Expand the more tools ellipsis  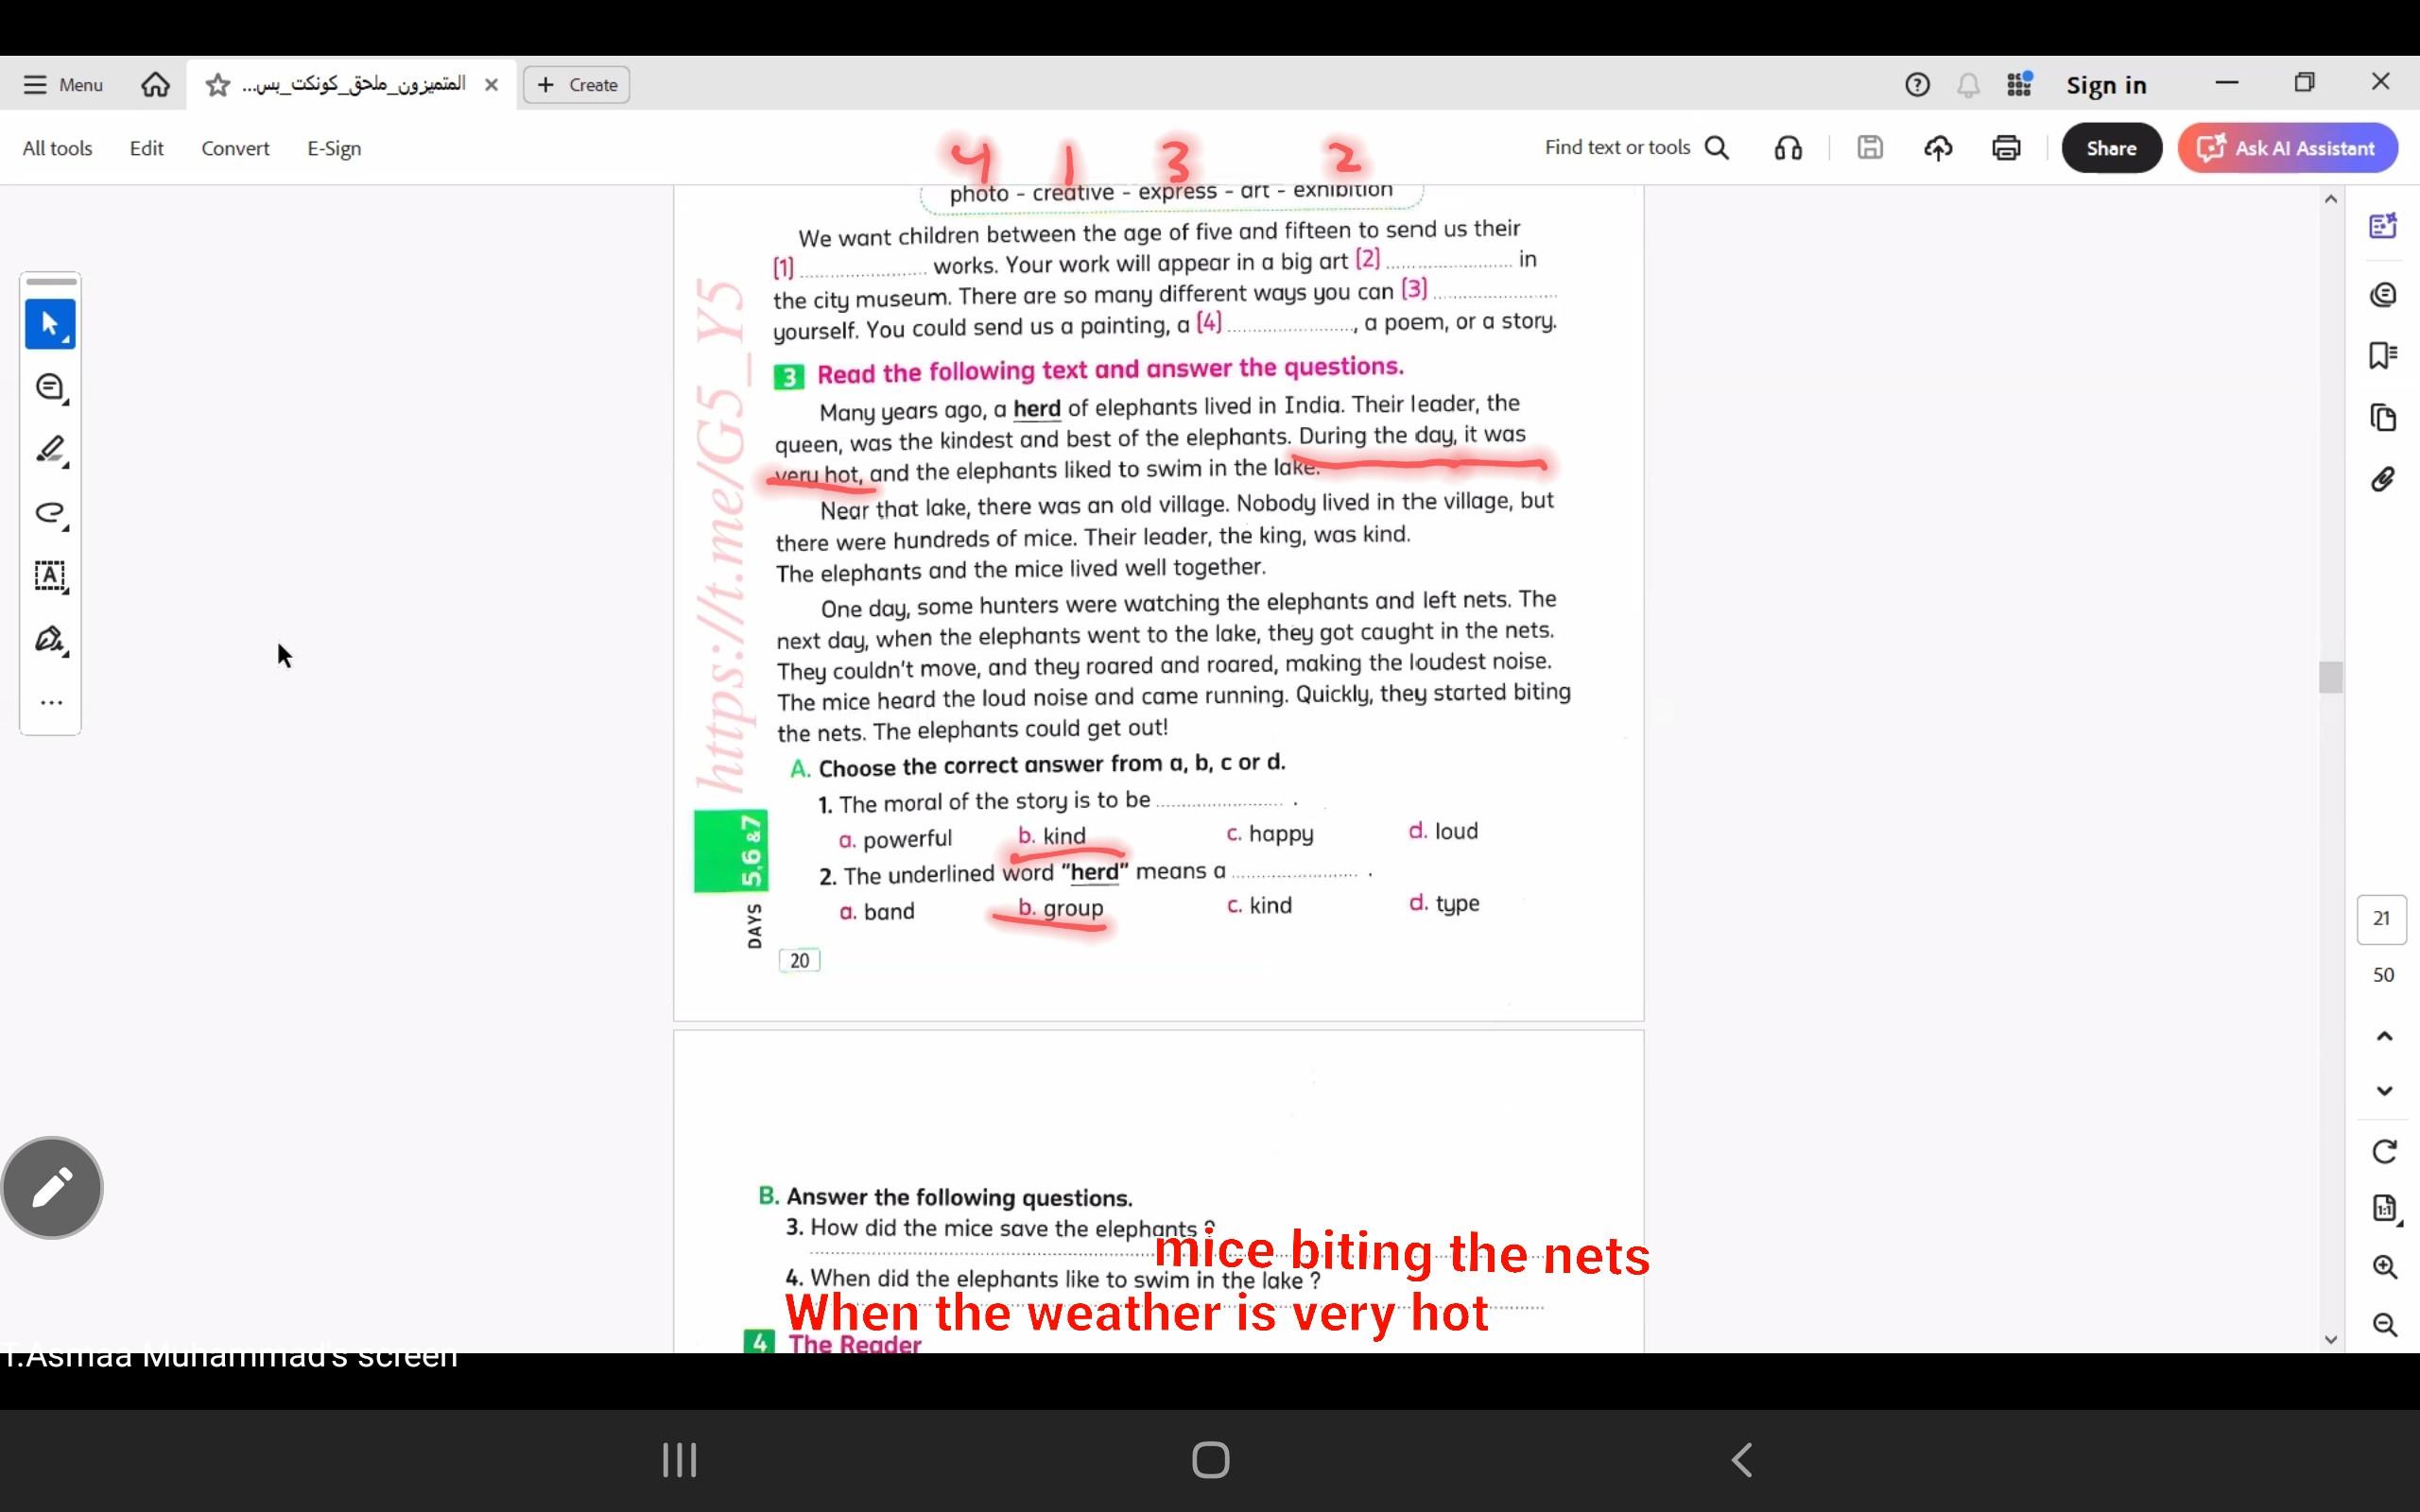[x=50, y=703]
